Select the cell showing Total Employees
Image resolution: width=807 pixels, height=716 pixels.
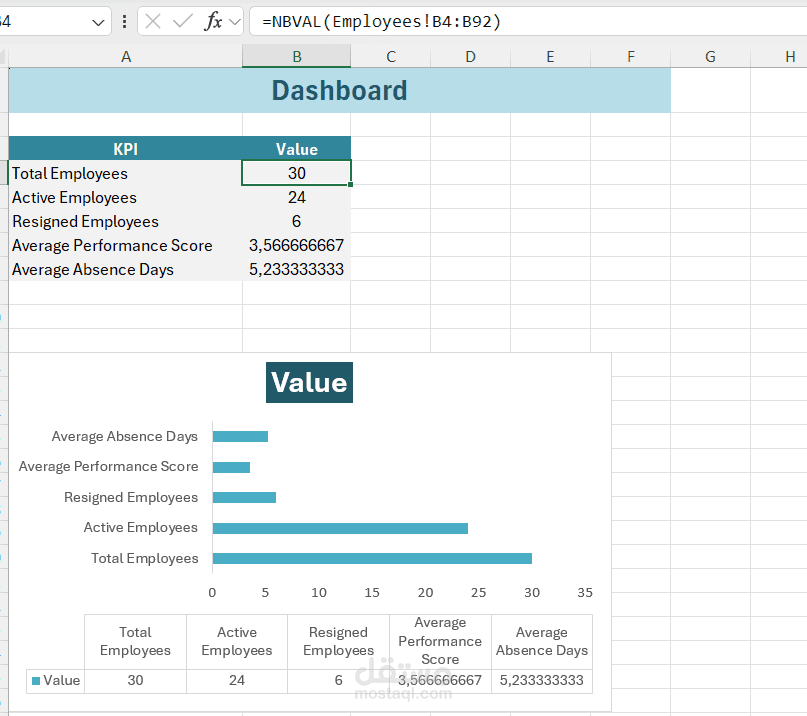coord(69,173)
